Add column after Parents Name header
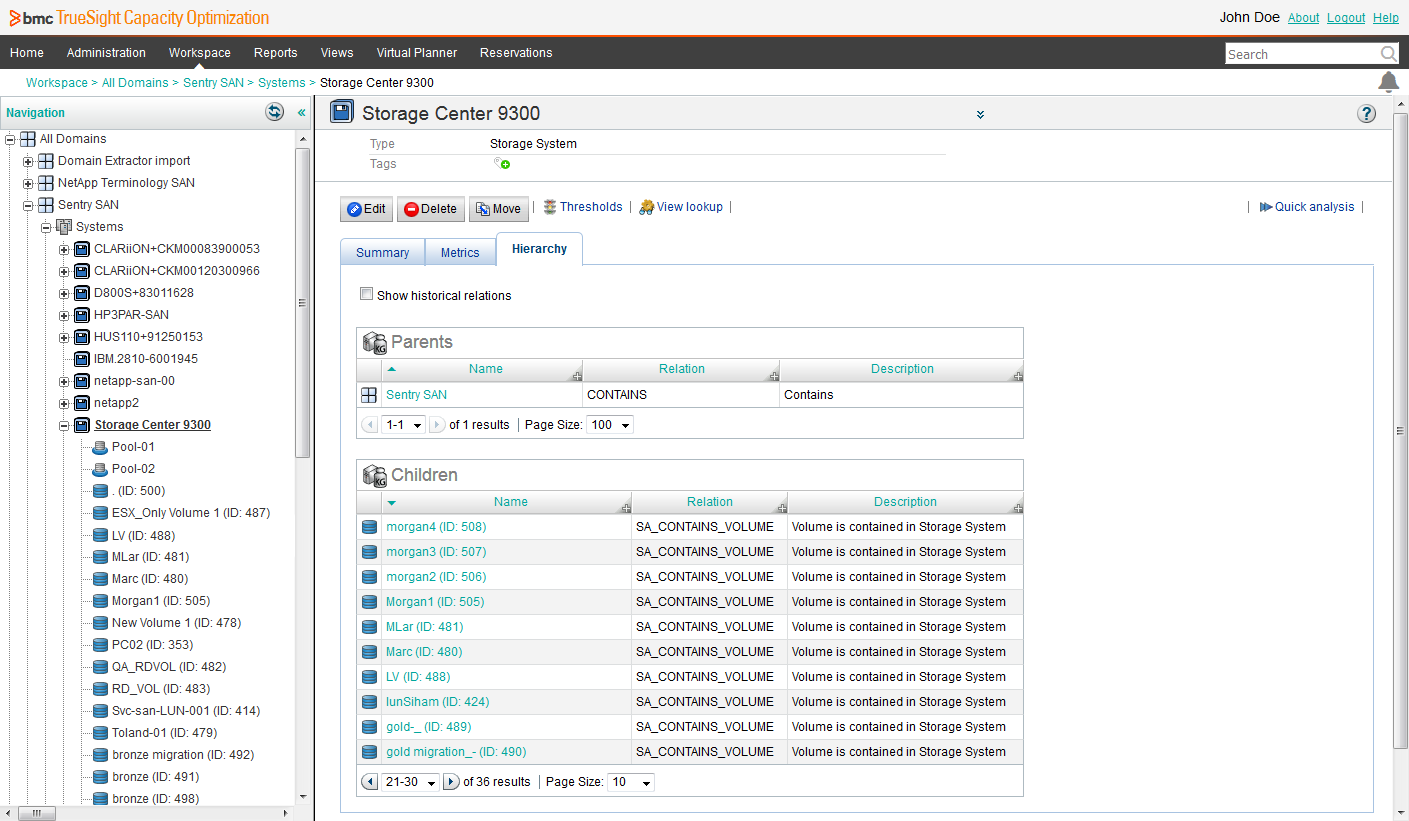This screenshot has height=821, width=1409. click(577, 377)
